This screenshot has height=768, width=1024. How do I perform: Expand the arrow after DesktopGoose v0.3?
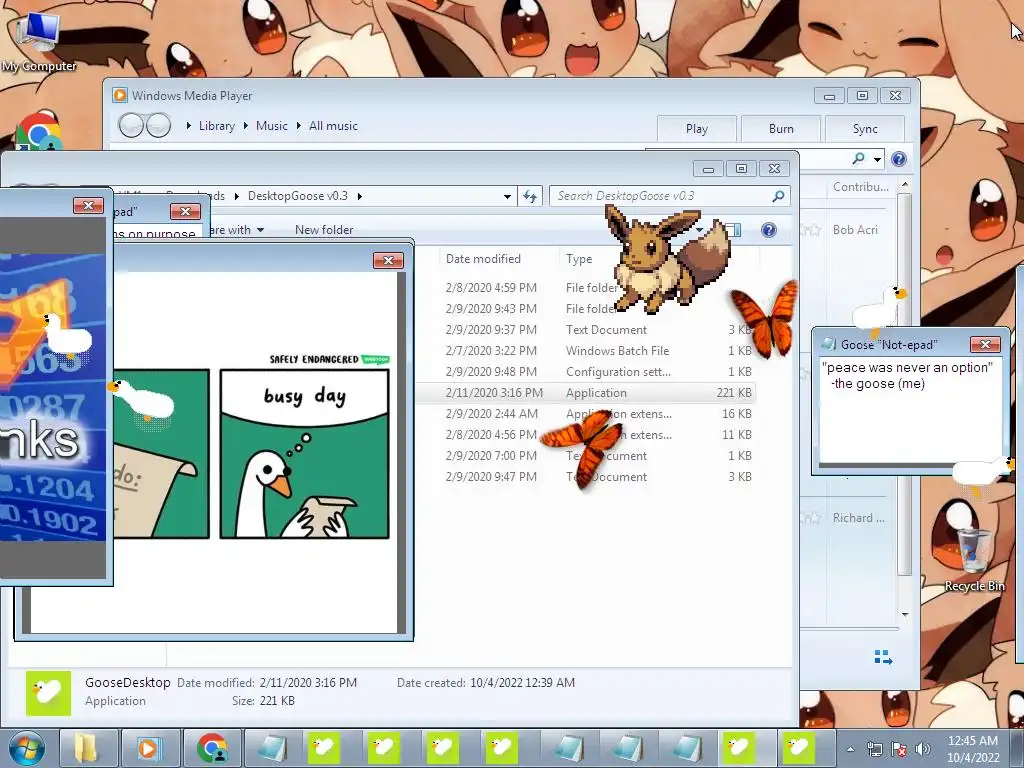click(359, 196)
